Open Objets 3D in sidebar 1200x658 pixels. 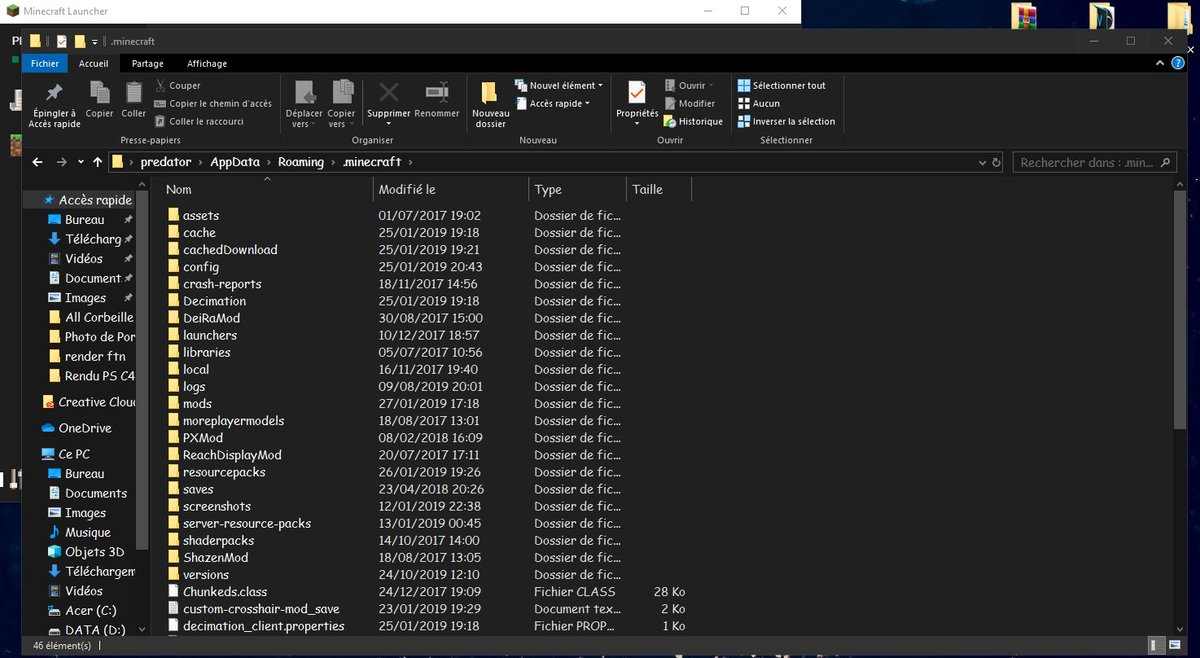[87, 552]
